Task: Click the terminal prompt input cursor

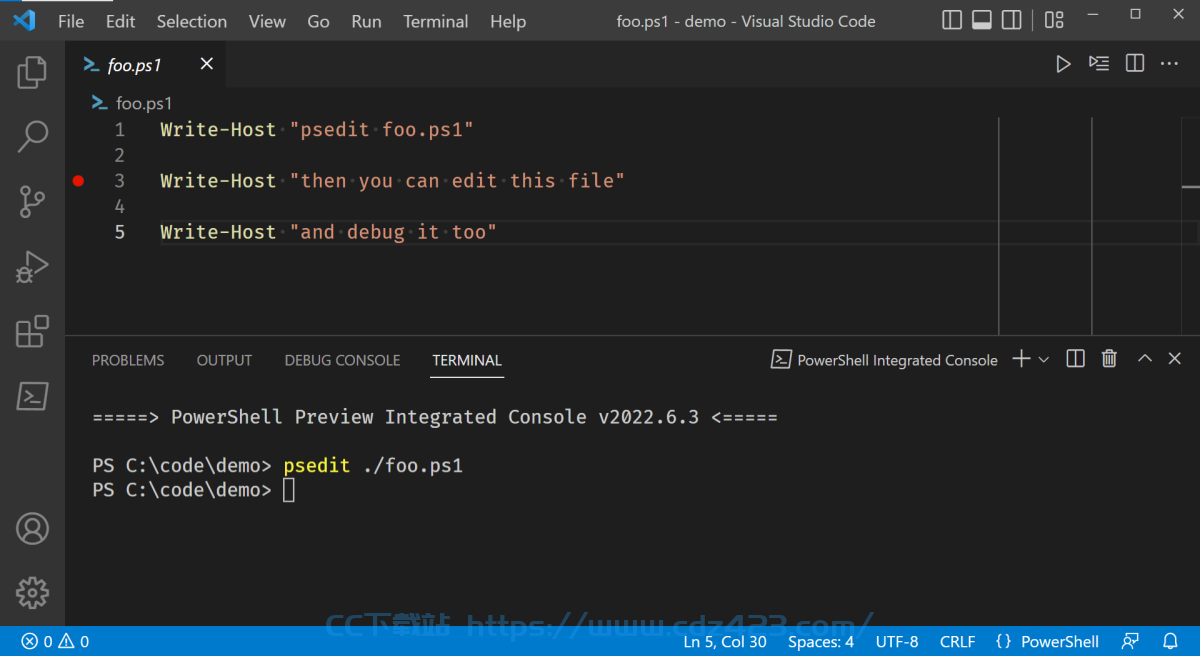Action: [289, 491]
